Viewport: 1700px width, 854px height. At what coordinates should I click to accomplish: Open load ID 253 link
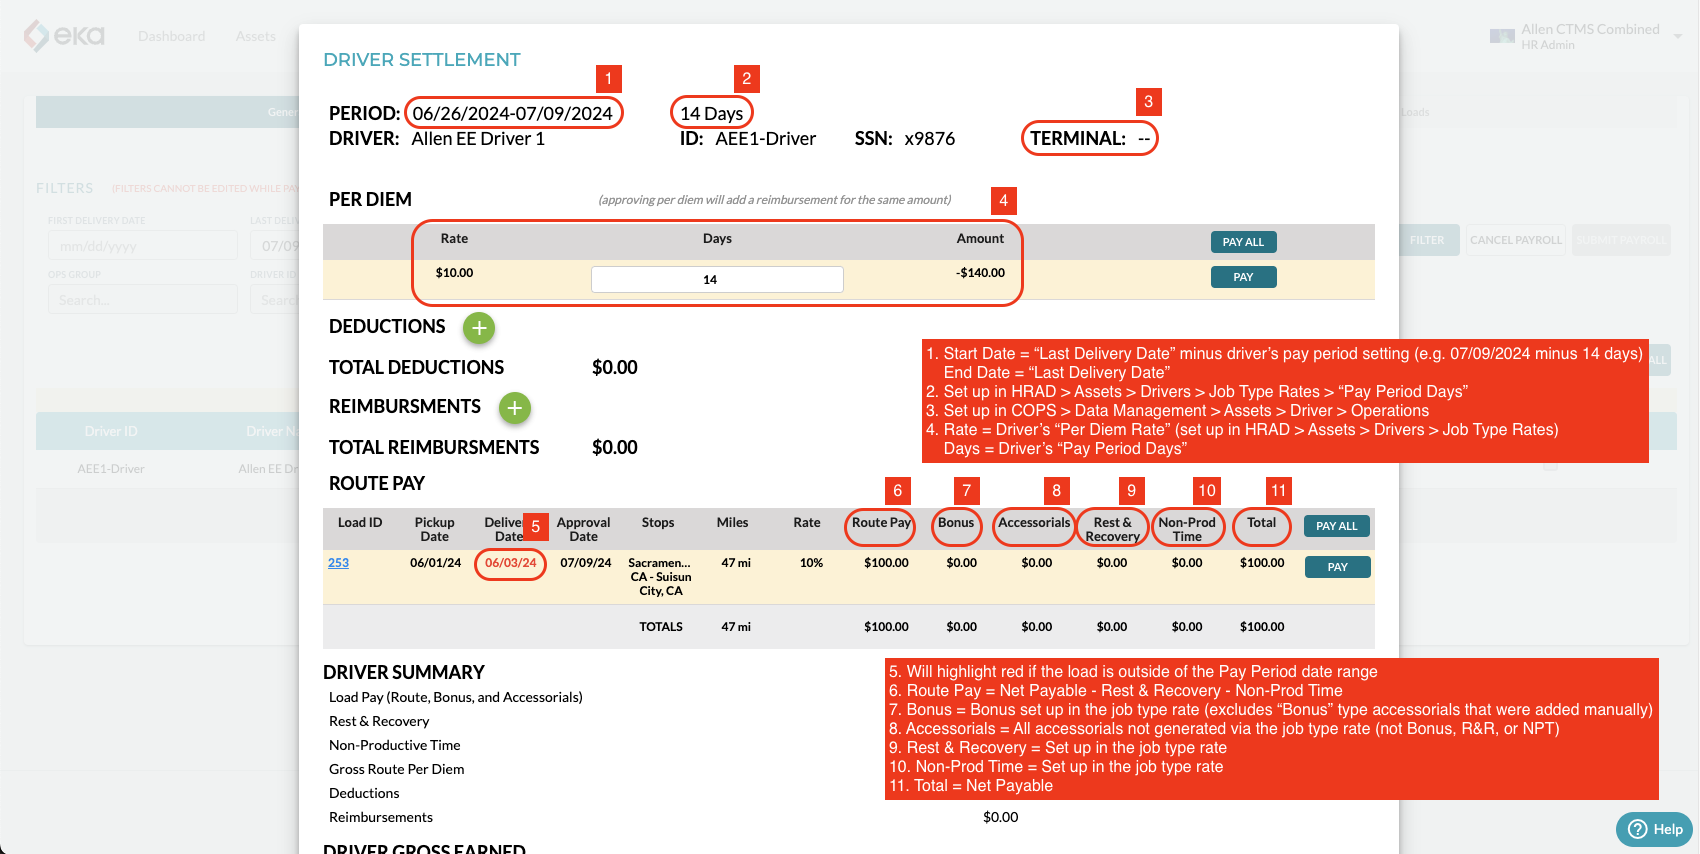coord(338,563)
